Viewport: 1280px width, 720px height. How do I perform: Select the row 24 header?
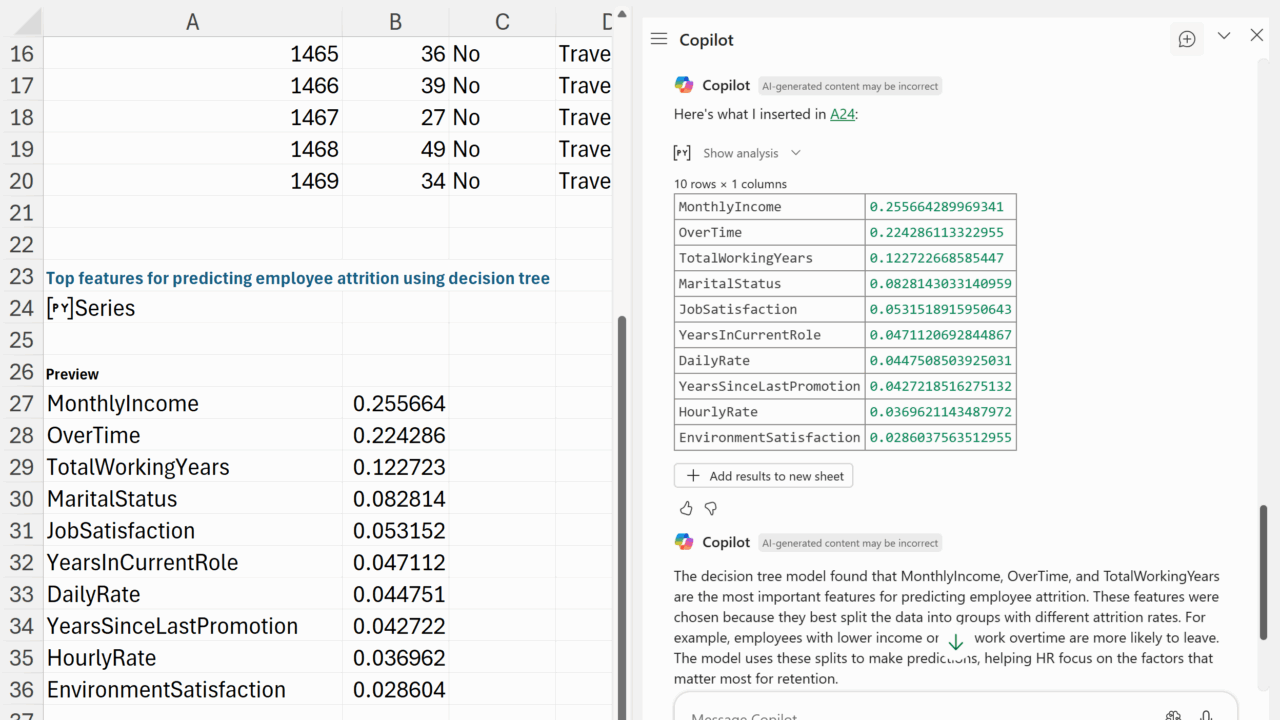click(21, 308)
